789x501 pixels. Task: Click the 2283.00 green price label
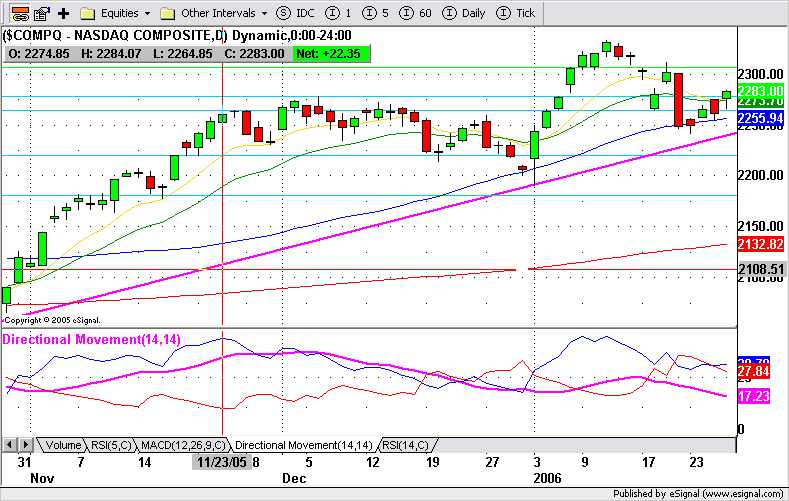760,91
